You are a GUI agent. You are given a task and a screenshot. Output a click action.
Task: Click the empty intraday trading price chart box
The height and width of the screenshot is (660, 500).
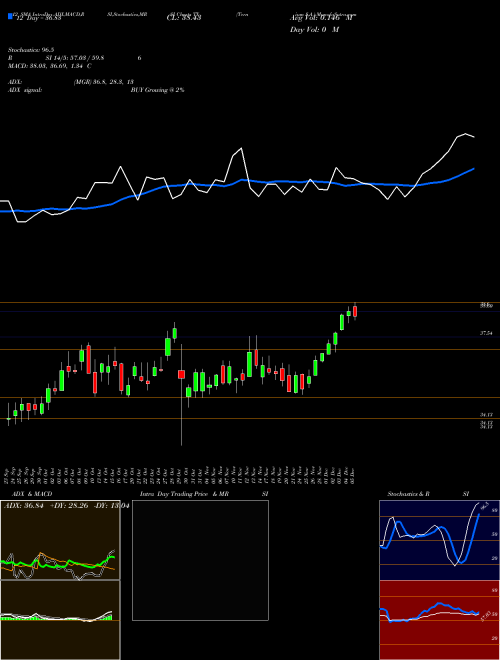pyautogui.click(x=200, y=560)
